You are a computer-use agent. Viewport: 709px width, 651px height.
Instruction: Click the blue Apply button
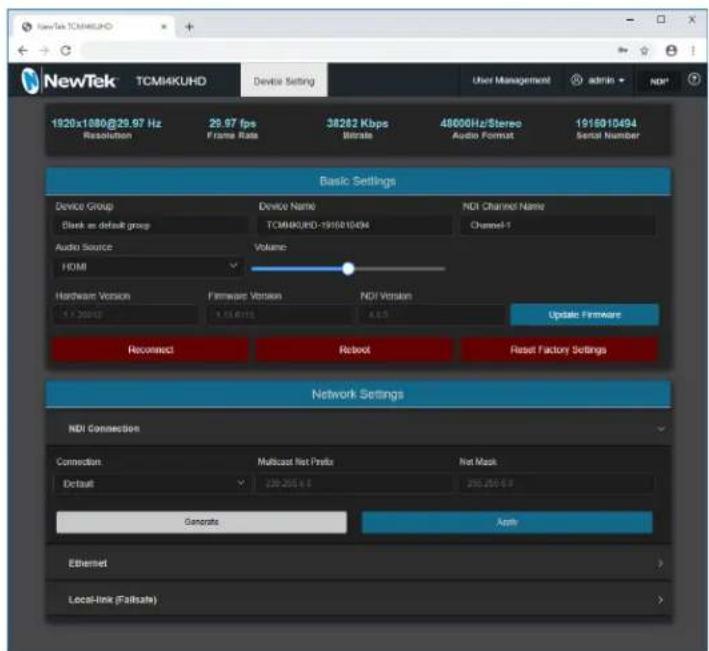click(x=507, y=522)
